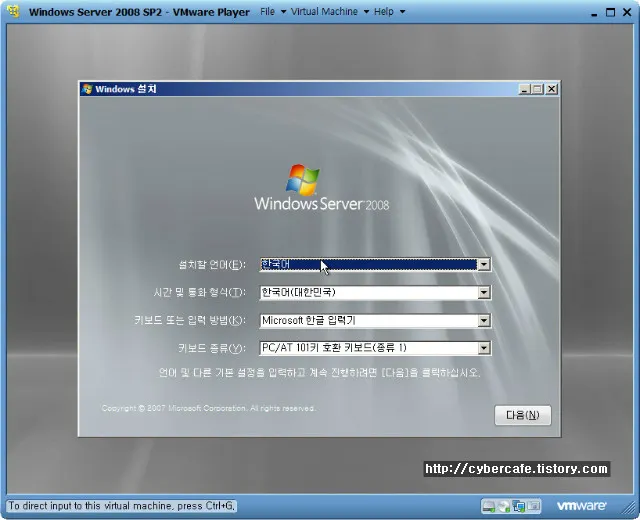This screenshot has height=520, width=640.
Task: Open the Help menu
Action: (x=389, y=12)
